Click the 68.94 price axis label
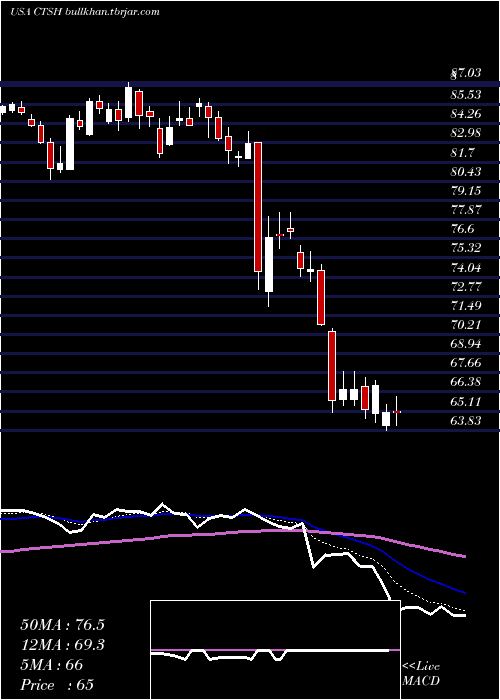The height and width of the screenshot is (700, 500). point(466,344)
